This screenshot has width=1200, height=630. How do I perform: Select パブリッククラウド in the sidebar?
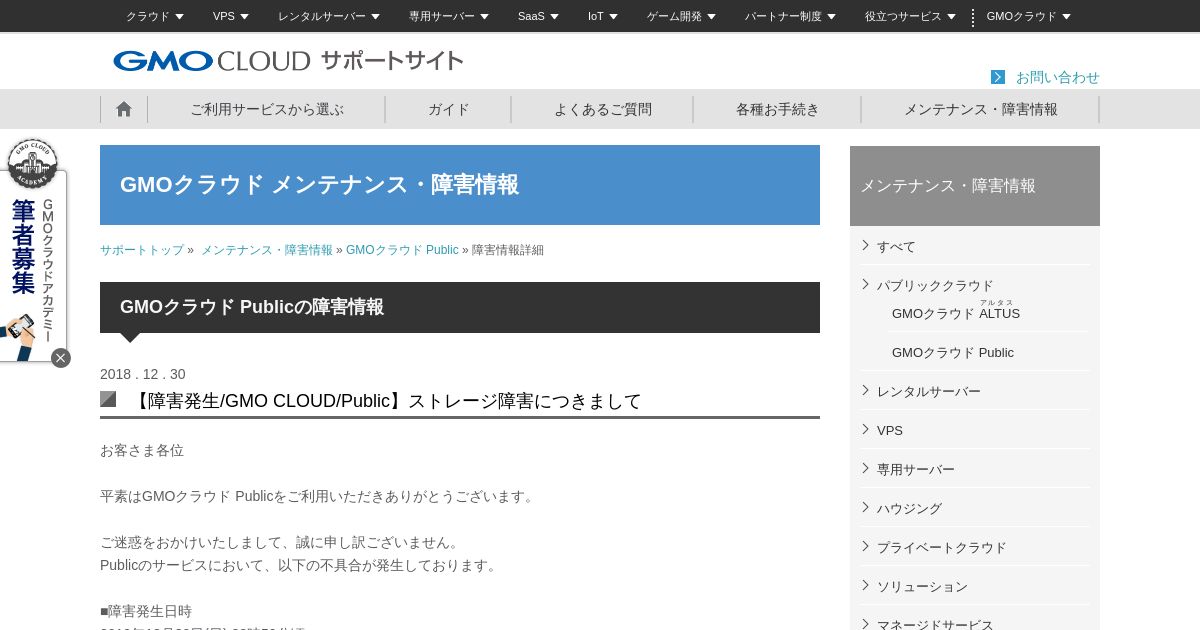pyautogui.click(x=935, y=285)
